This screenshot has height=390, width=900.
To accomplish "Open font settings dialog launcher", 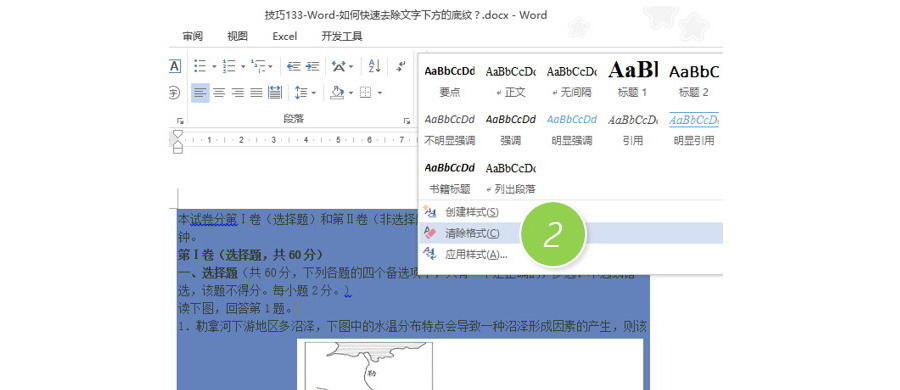I will pyautogui.click(x=180, y=121).
